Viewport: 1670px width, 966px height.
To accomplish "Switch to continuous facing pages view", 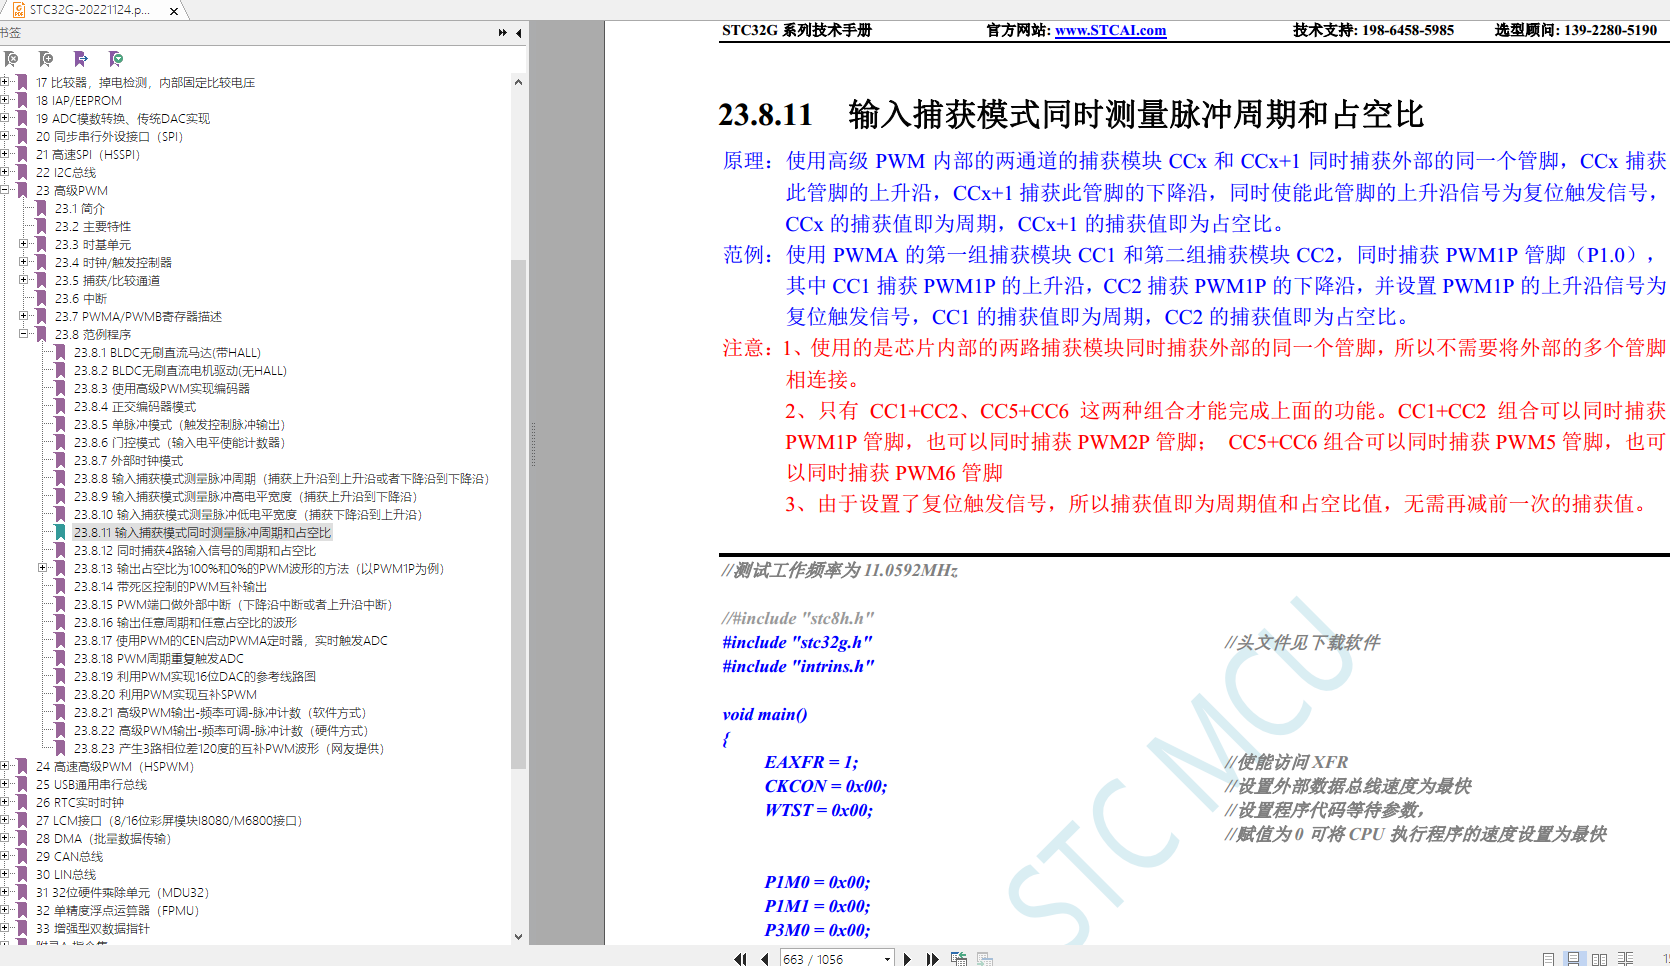I will click(1626, 959).
